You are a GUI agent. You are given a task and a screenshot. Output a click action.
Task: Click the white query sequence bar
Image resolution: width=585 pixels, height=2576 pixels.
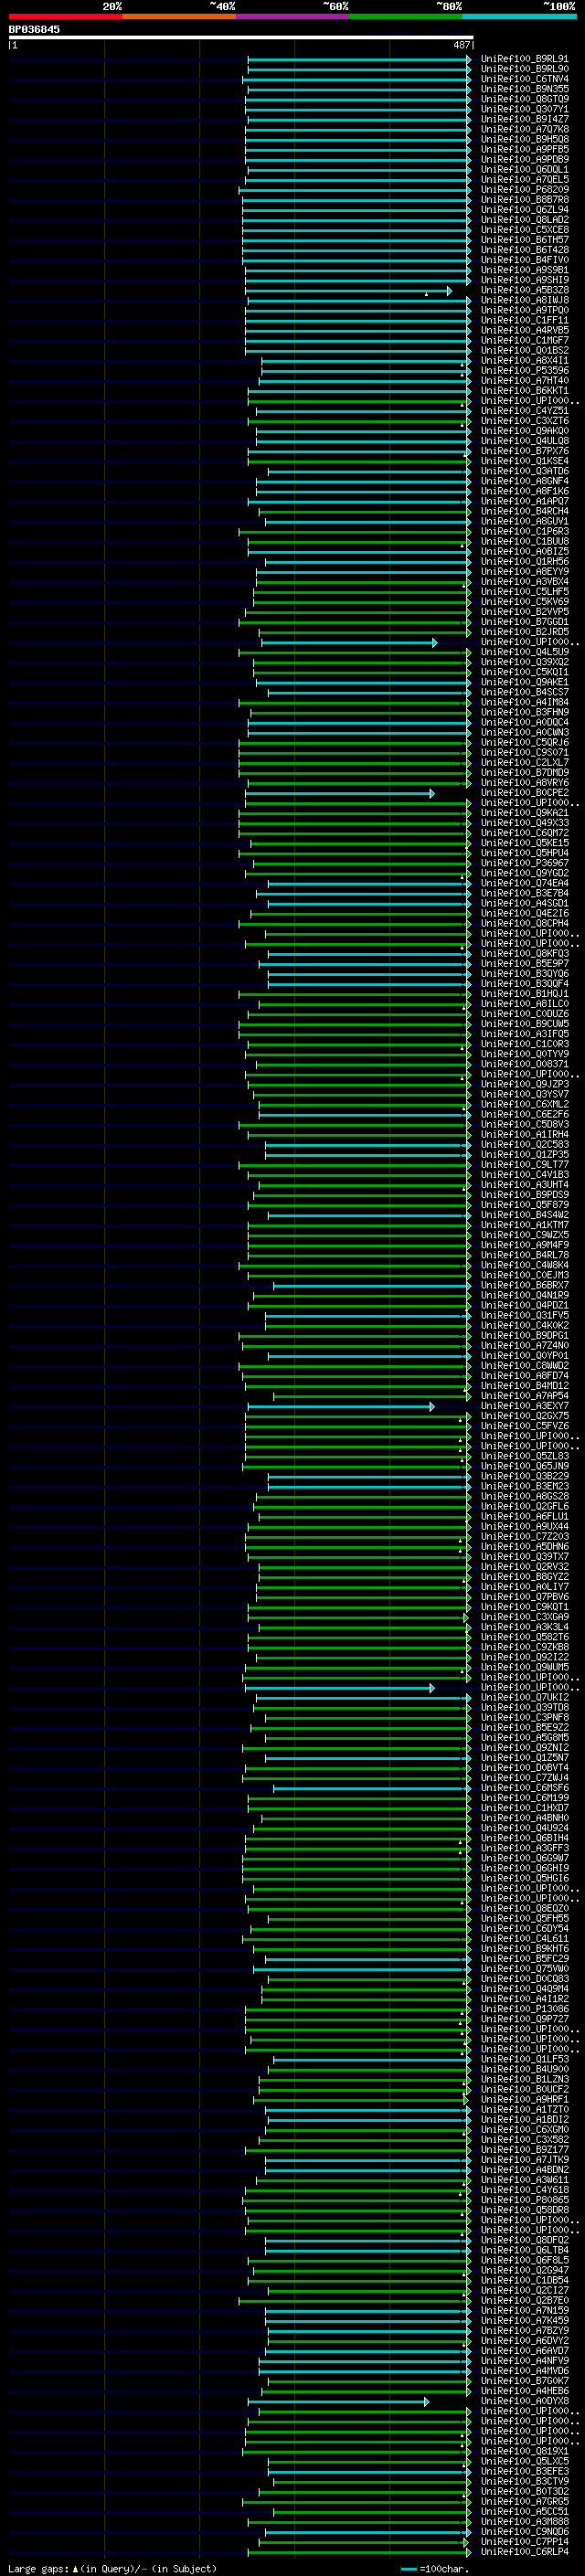click(241, 38)
